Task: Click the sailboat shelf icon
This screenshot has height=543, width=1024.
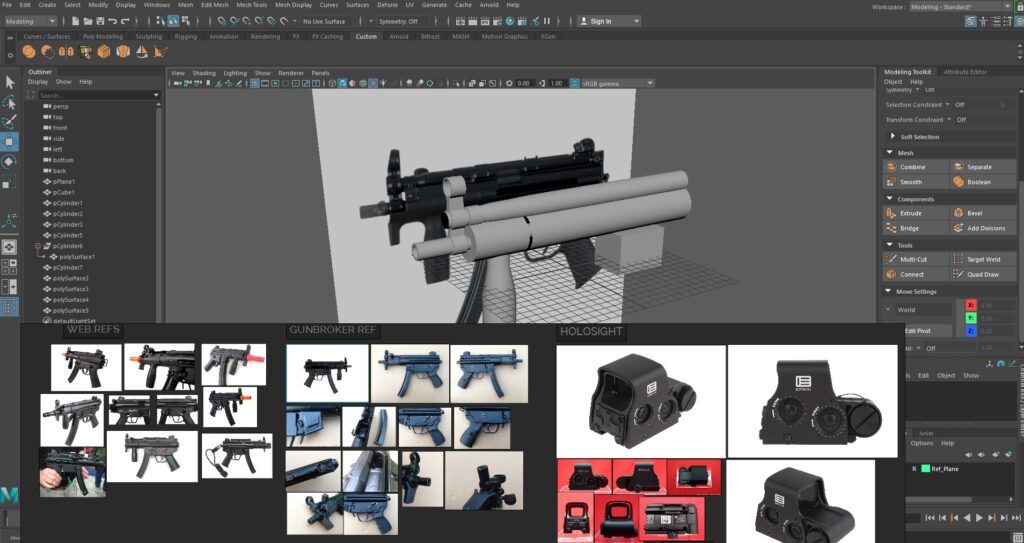Action: point(142,52)
